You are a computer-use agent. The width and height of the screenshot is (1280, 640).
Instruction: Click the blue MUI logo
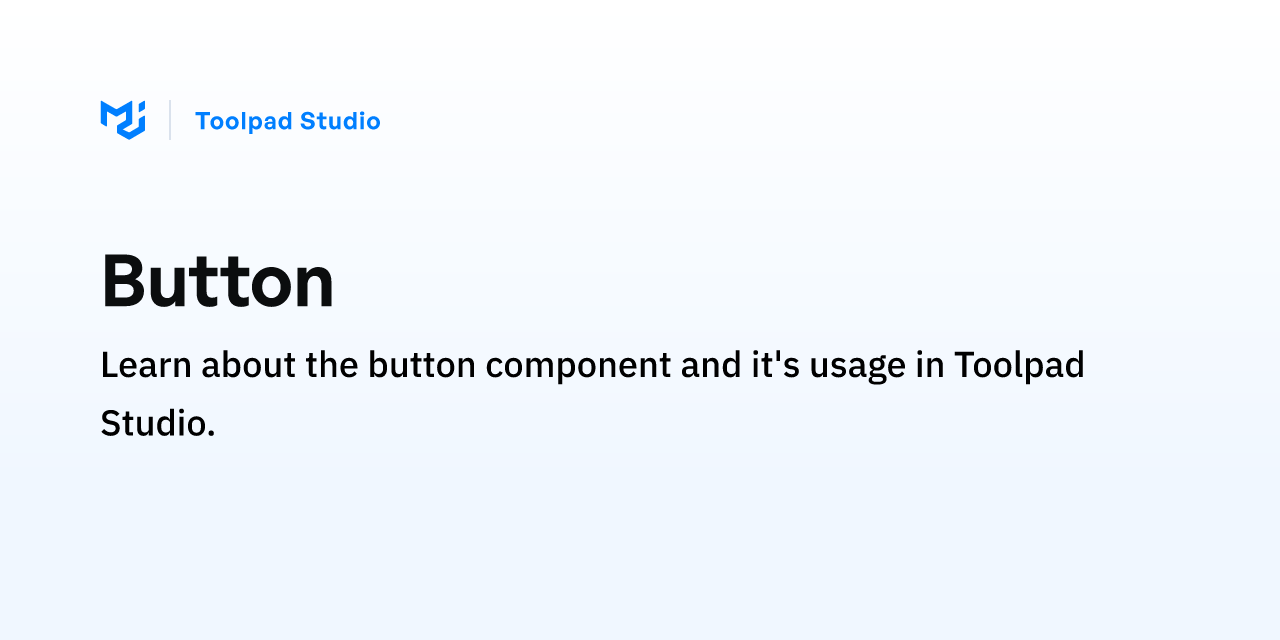click(x=123, y=120)
